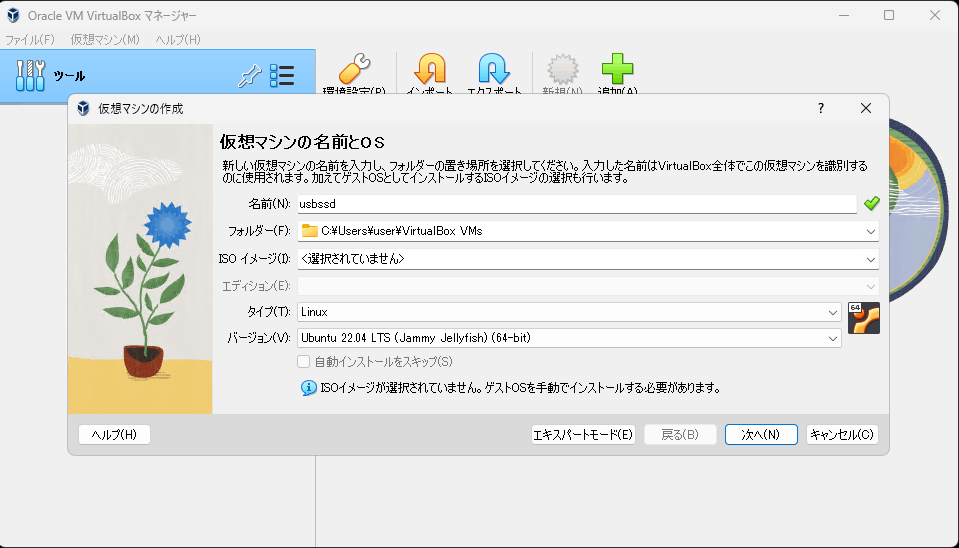The height and width of the screenshot is (548, 959).
Task: Select the Tools wrench-and-screwdriver icon
Action: pyautogui.click(x=30, y=76)
